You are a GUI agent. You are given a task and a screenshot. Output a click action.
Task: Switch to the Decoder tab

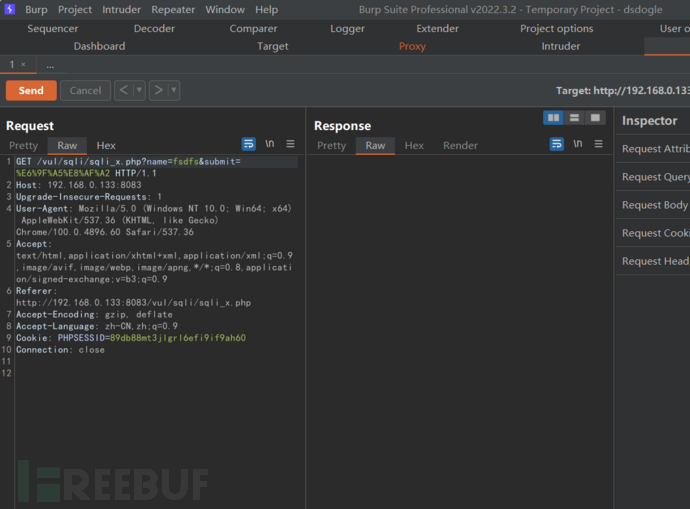(x=154, y=29)
